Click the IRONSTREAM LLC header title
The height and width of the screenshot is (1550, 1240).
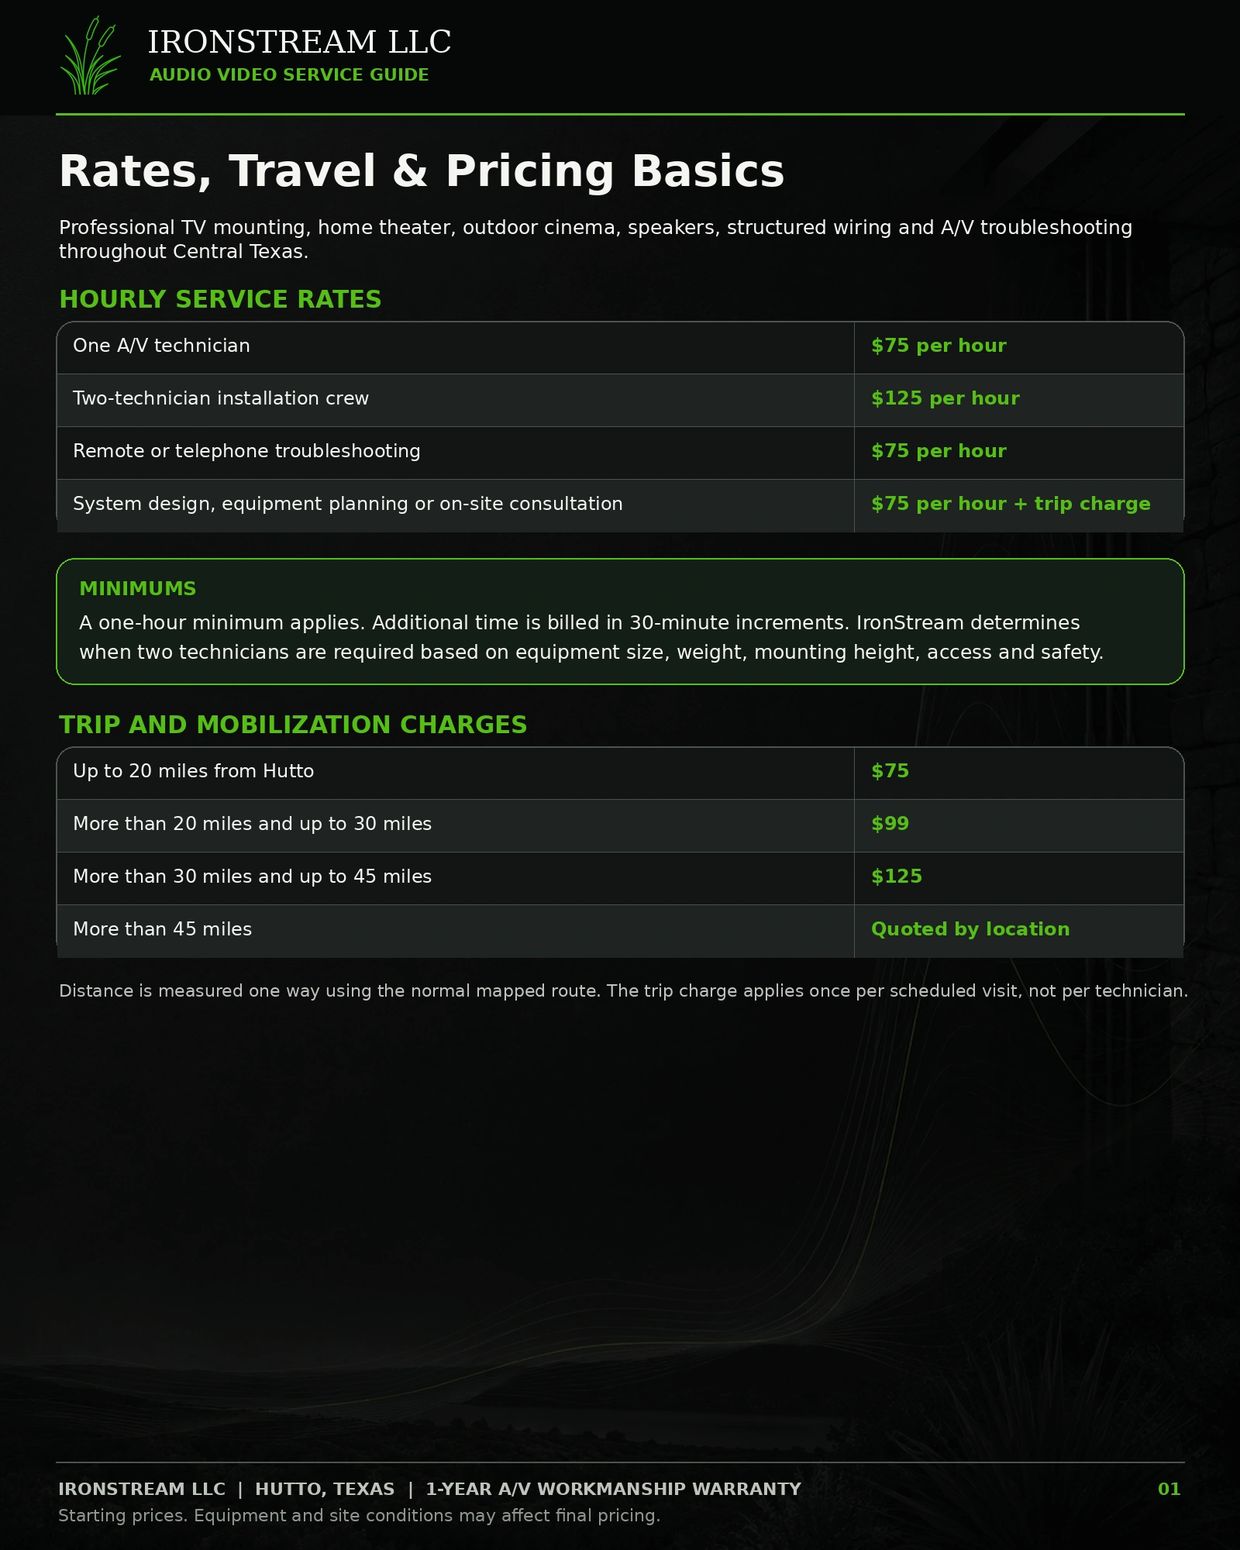point(299,42)
